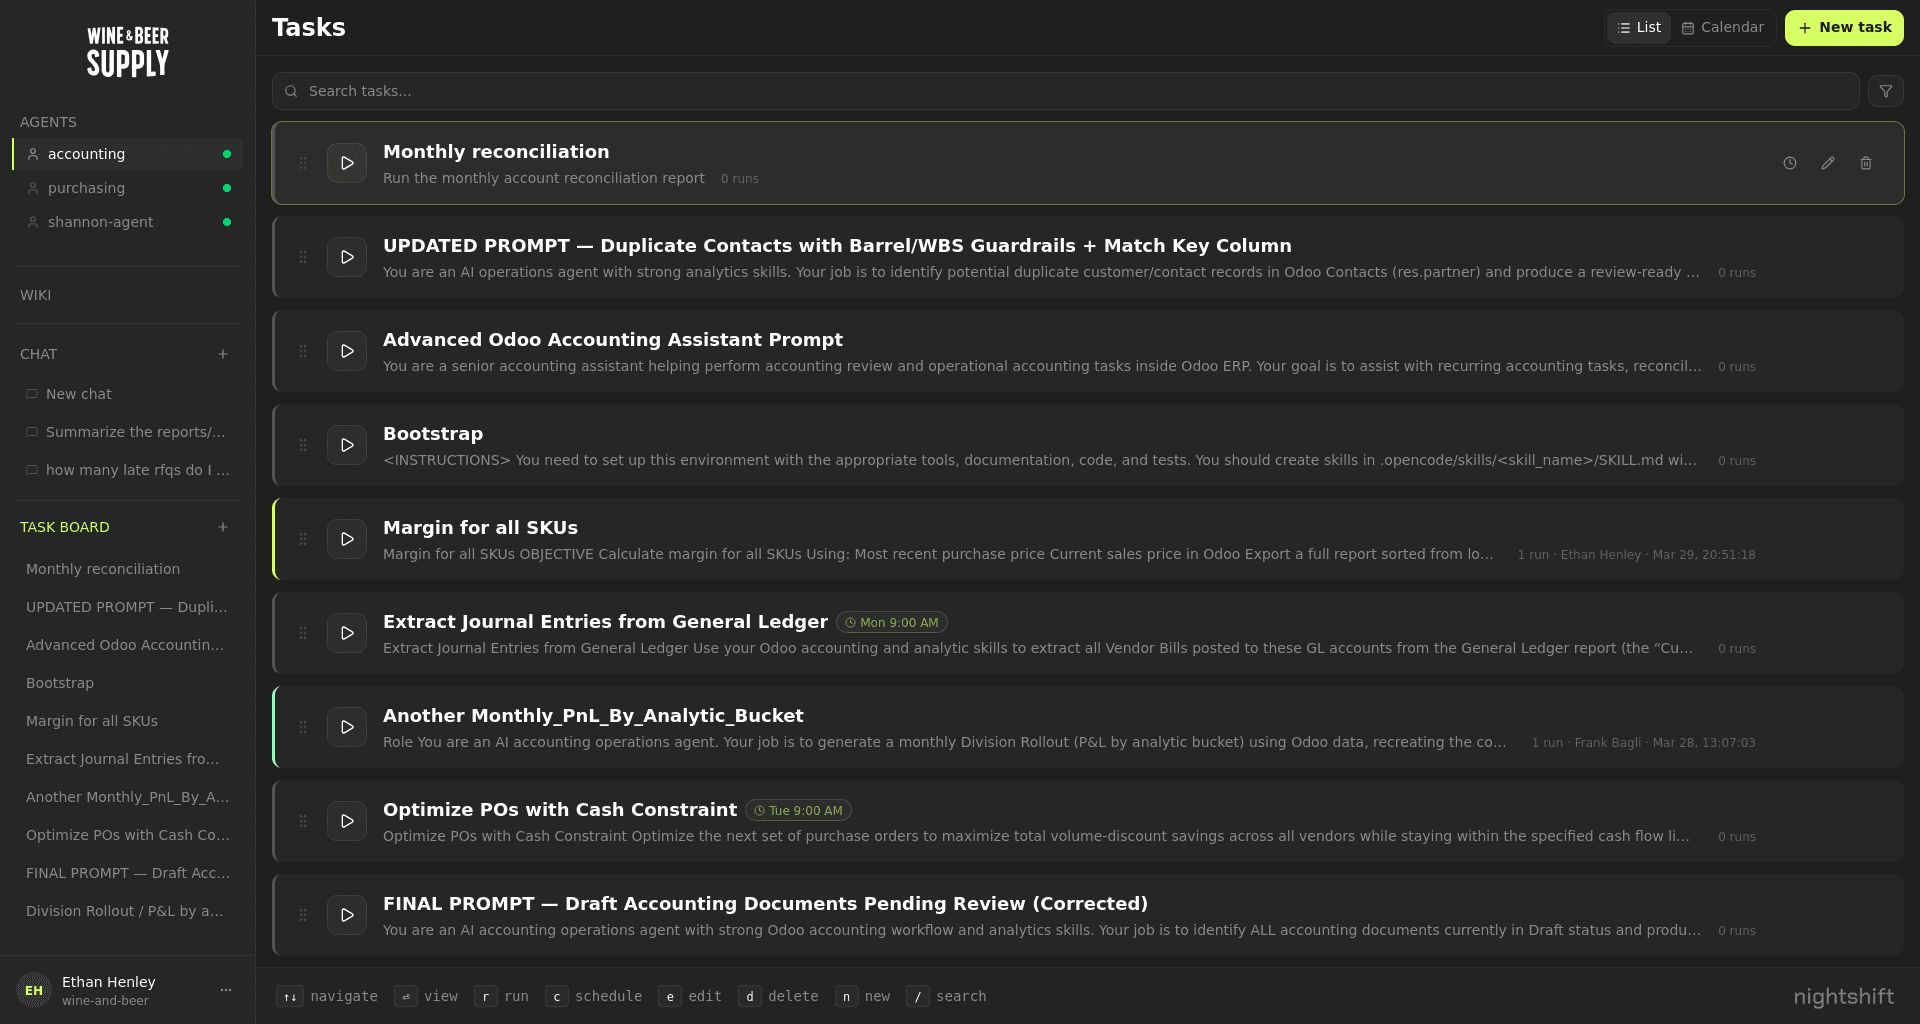The height and width of the screenshot is (1024, 1920).
Task: Open the purchasing agent in the sidebar
Action: click(x=87, y=188)
